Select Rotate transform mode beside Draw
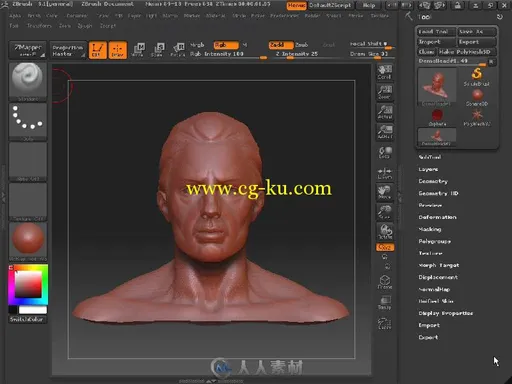The width and height of the screenshot is (512, 384). 178,50
